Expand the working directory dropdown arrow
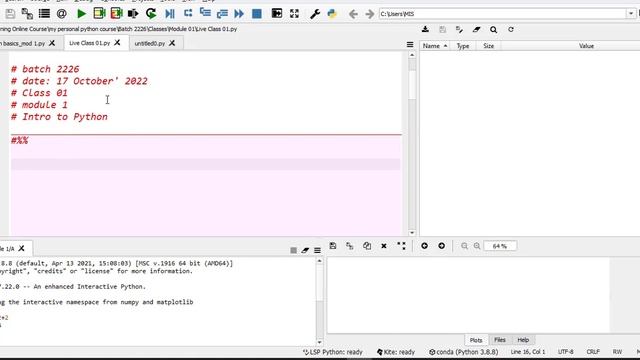This screenshot has width=640, height=360. (631, 14)
